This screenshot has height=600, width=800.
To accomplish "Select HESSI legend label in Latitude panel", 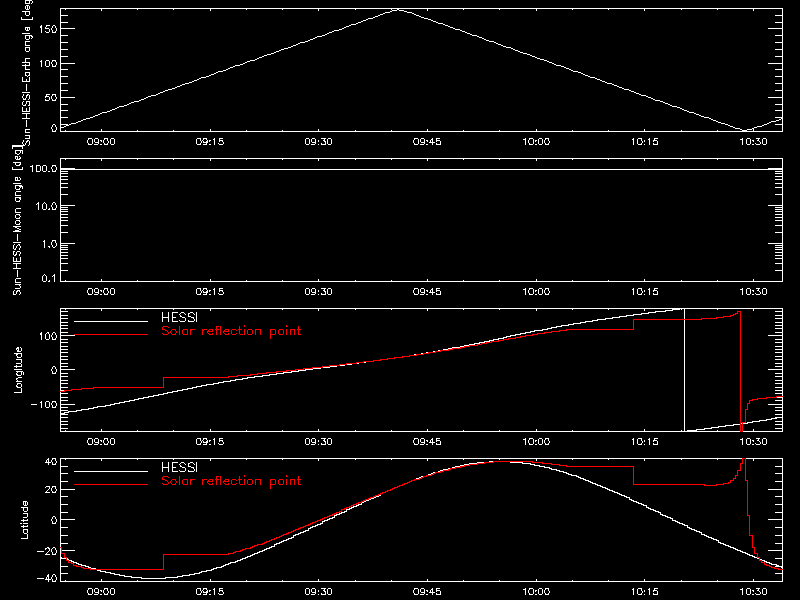I will 179,467.
